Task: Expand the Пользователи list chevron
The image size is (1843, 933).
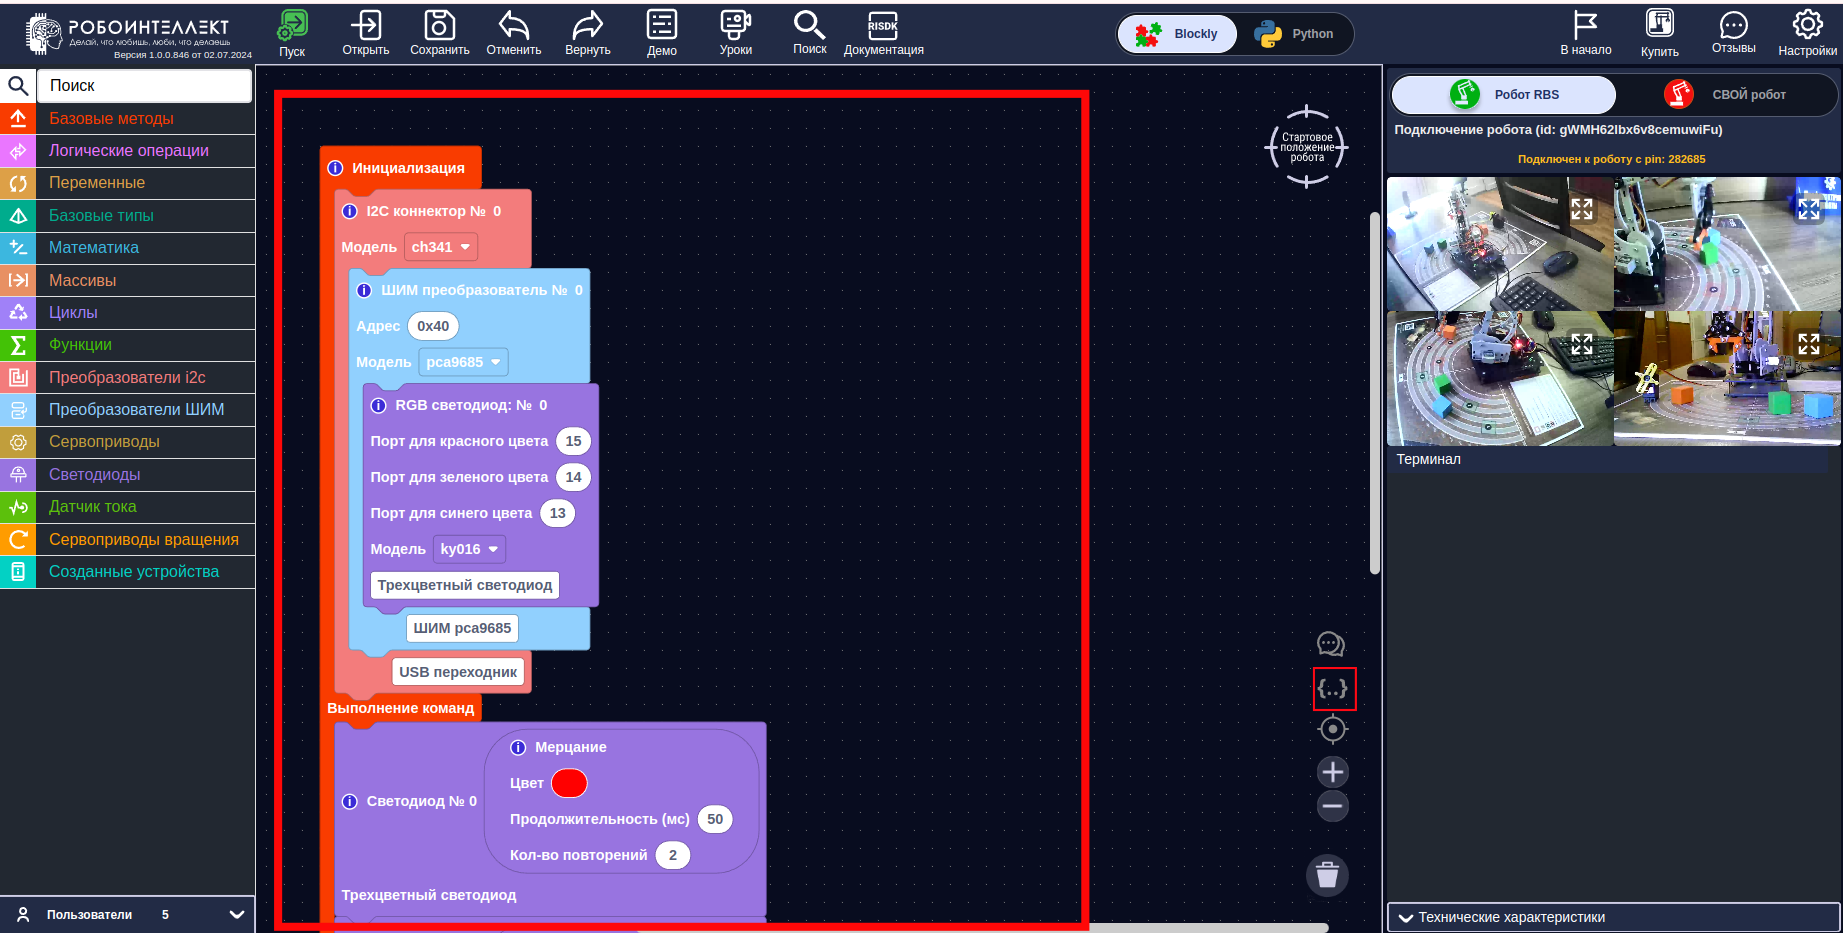Action: pyautogui.click(x=237, y=914)
